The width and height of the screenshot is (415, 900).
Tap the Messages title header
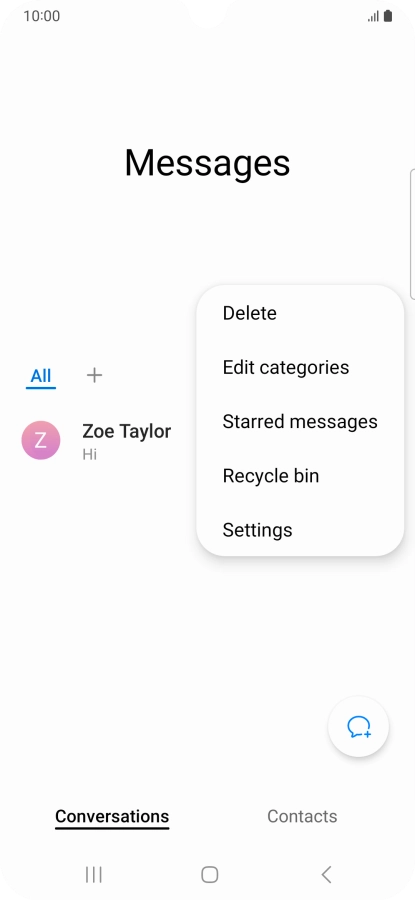(207, 163)
